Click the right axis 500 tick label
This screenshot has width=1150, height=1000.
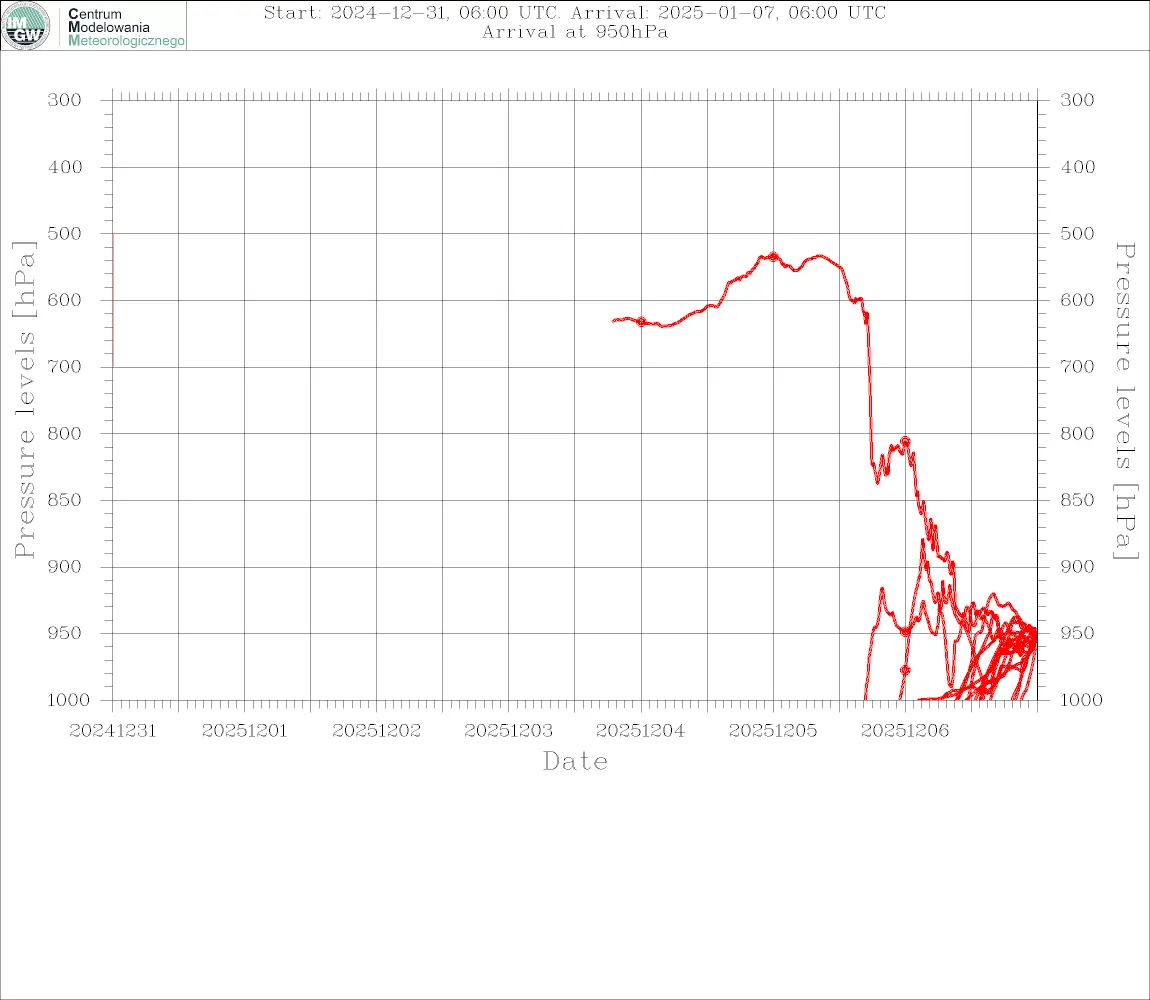coord(1077,233)
